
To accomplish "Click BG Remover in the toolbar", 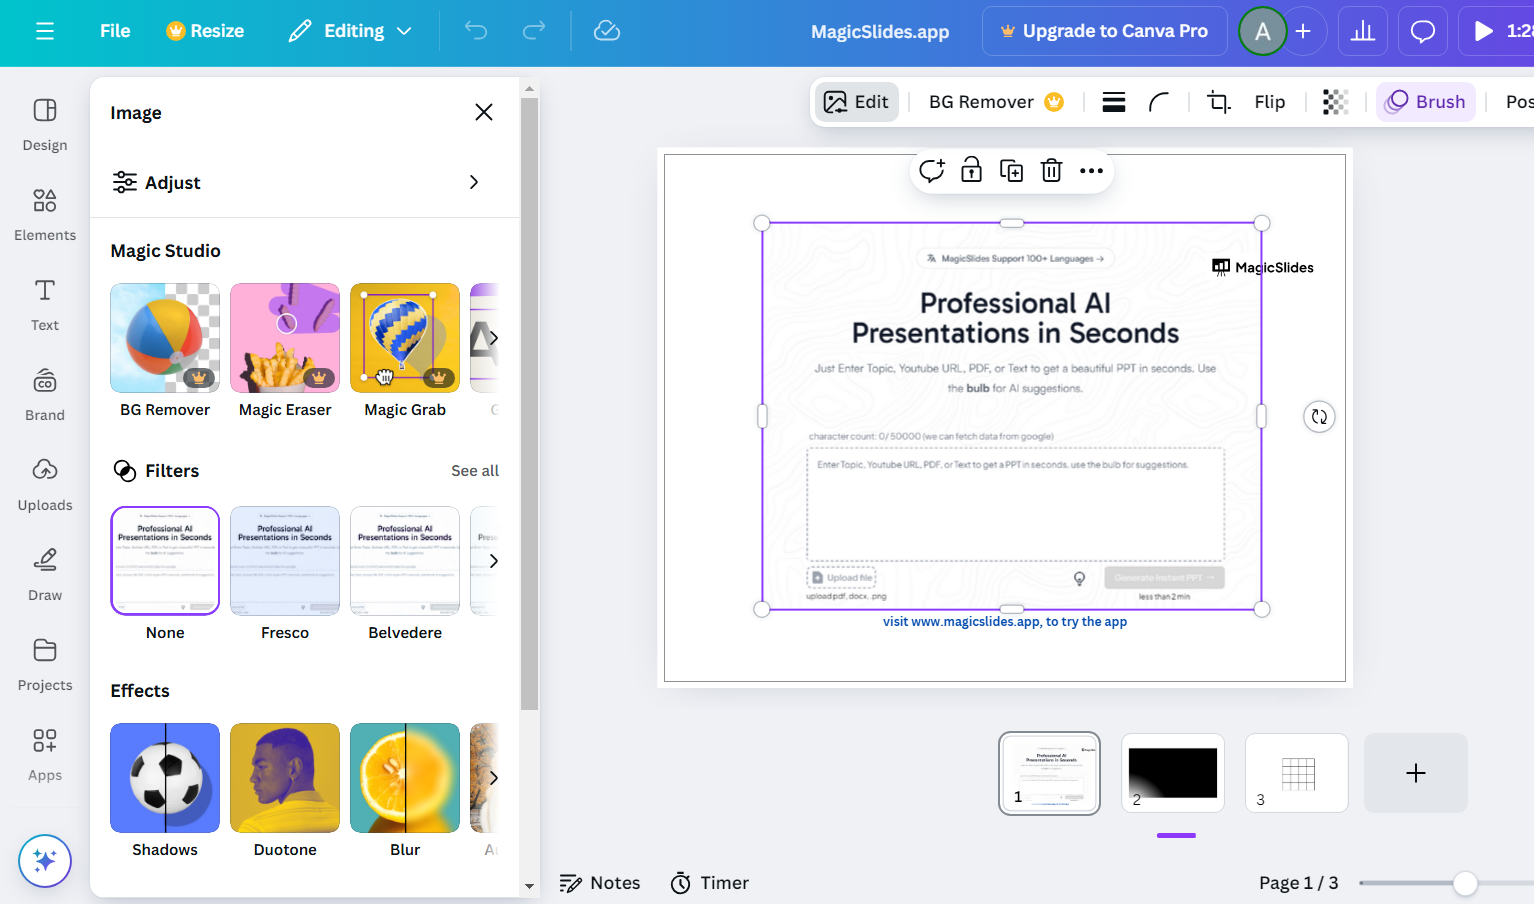I will [x=996, y=102].
